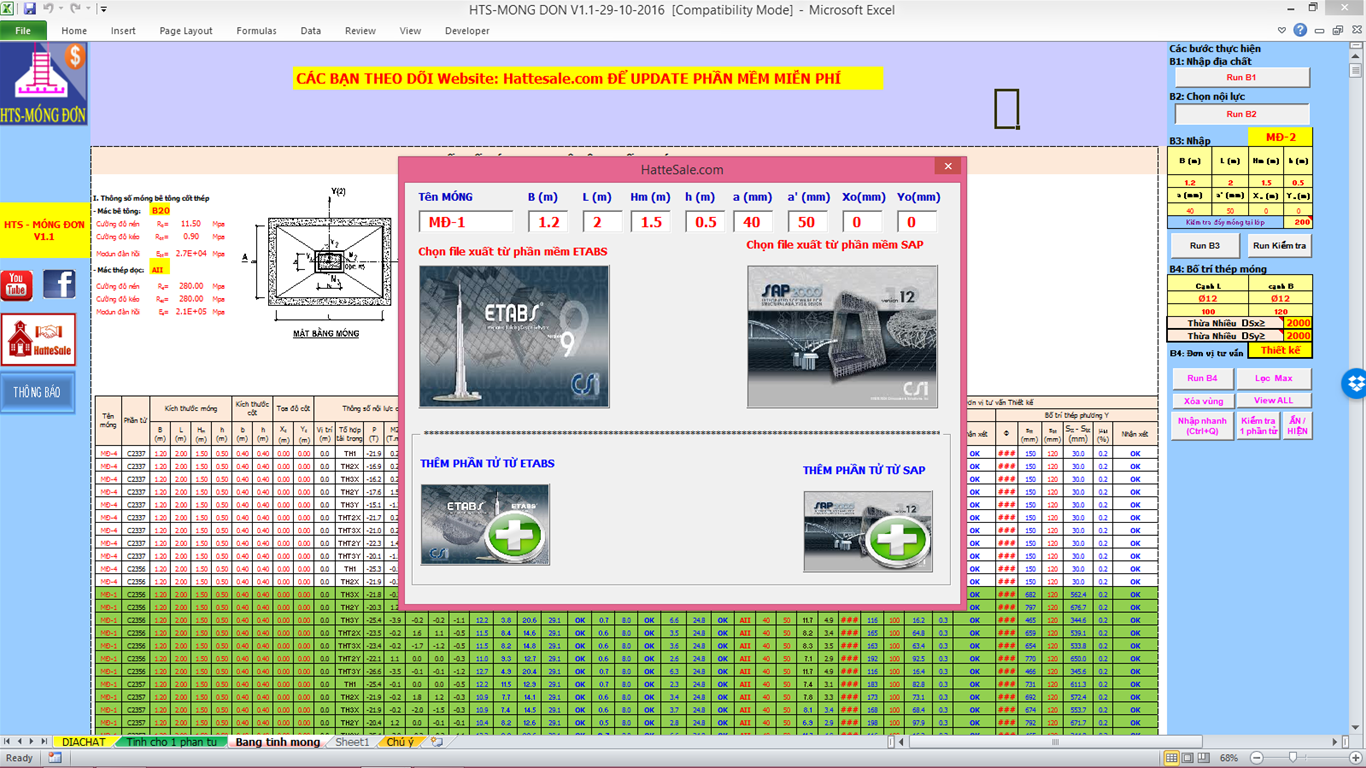Click the Dropbox badge icon

[1356, 382]
